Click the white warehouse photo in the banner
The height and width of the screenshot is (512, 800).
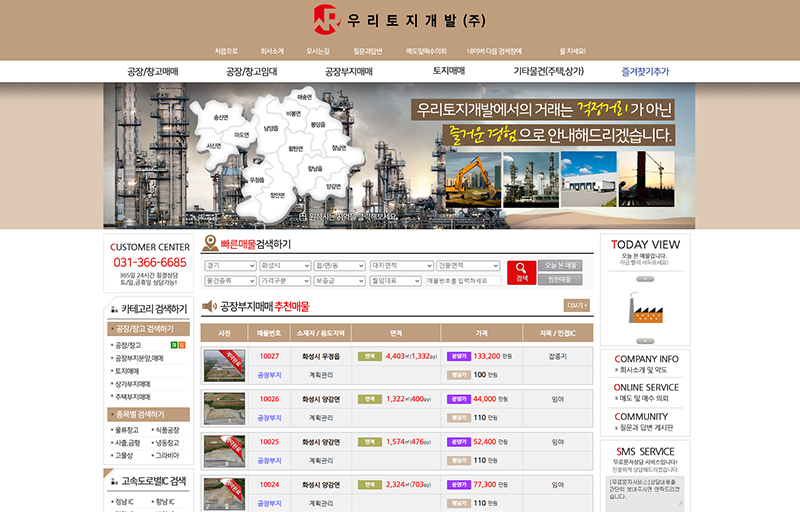588,180
